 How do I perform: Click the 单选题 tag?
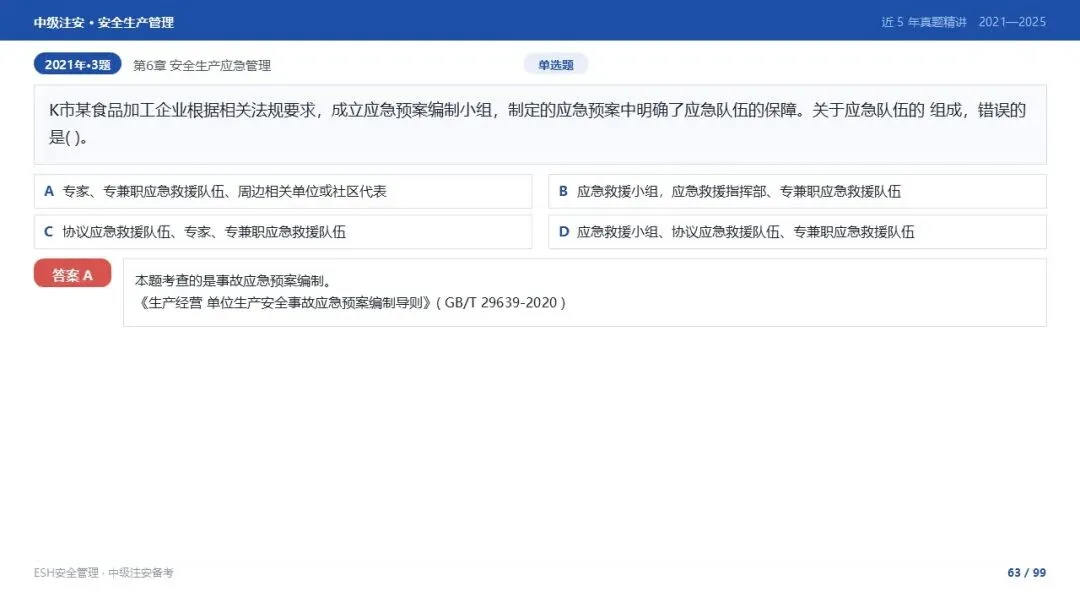556,65
